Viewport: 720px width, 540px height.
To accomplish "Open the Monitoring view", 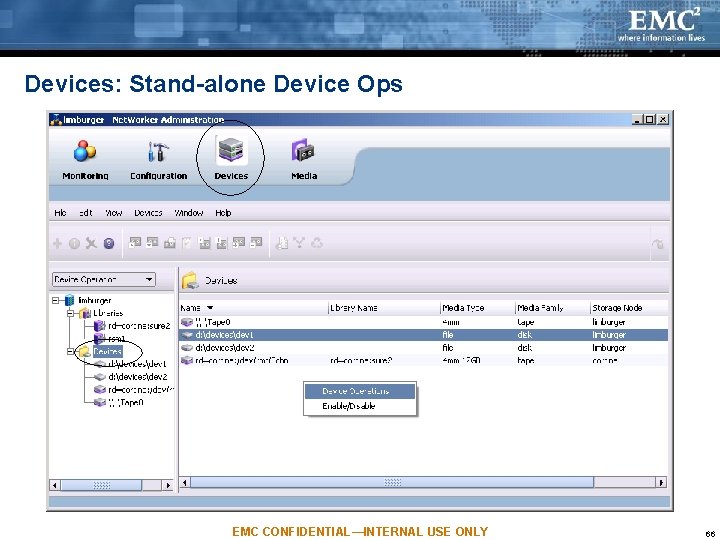I will click(85, 159).
